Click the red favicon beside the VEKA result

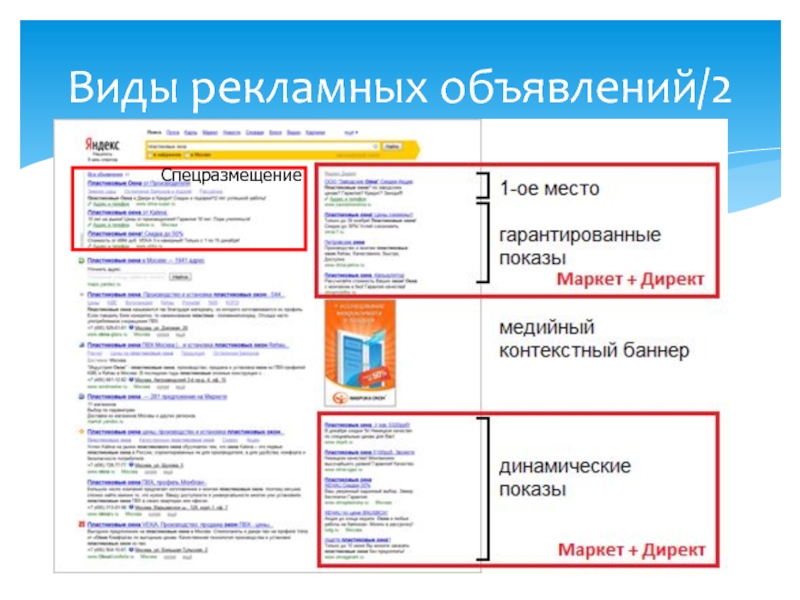[x=81, y=524]
